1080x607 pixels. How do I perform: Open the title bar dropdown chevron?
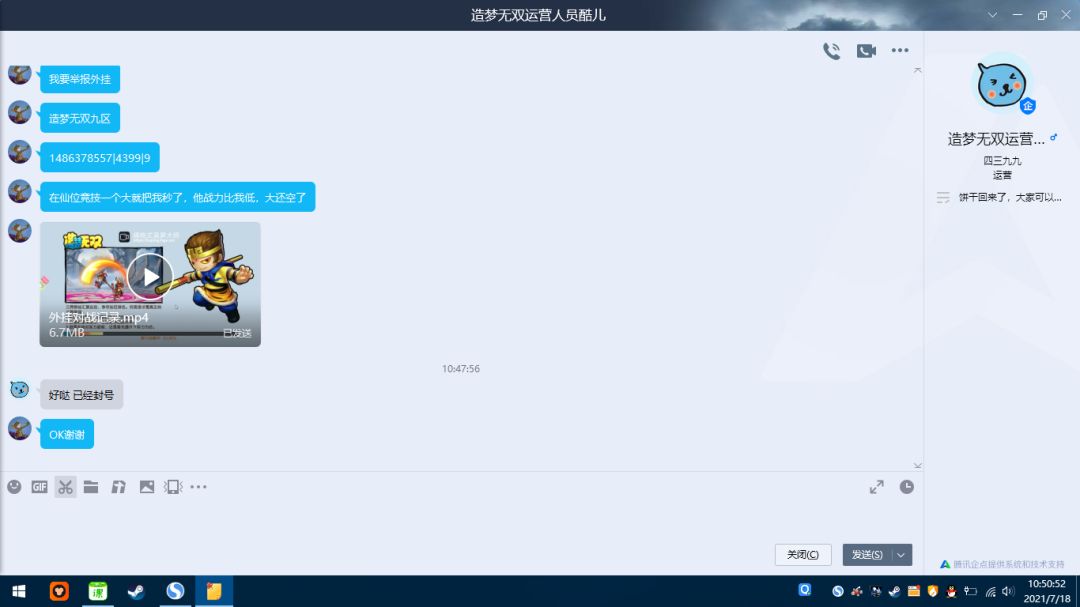click(x=993, y=14)
